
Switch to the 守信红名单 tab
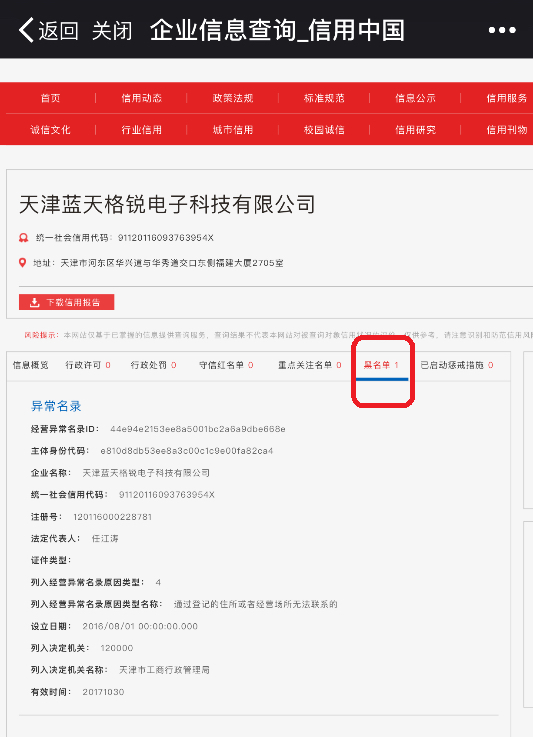226,365
